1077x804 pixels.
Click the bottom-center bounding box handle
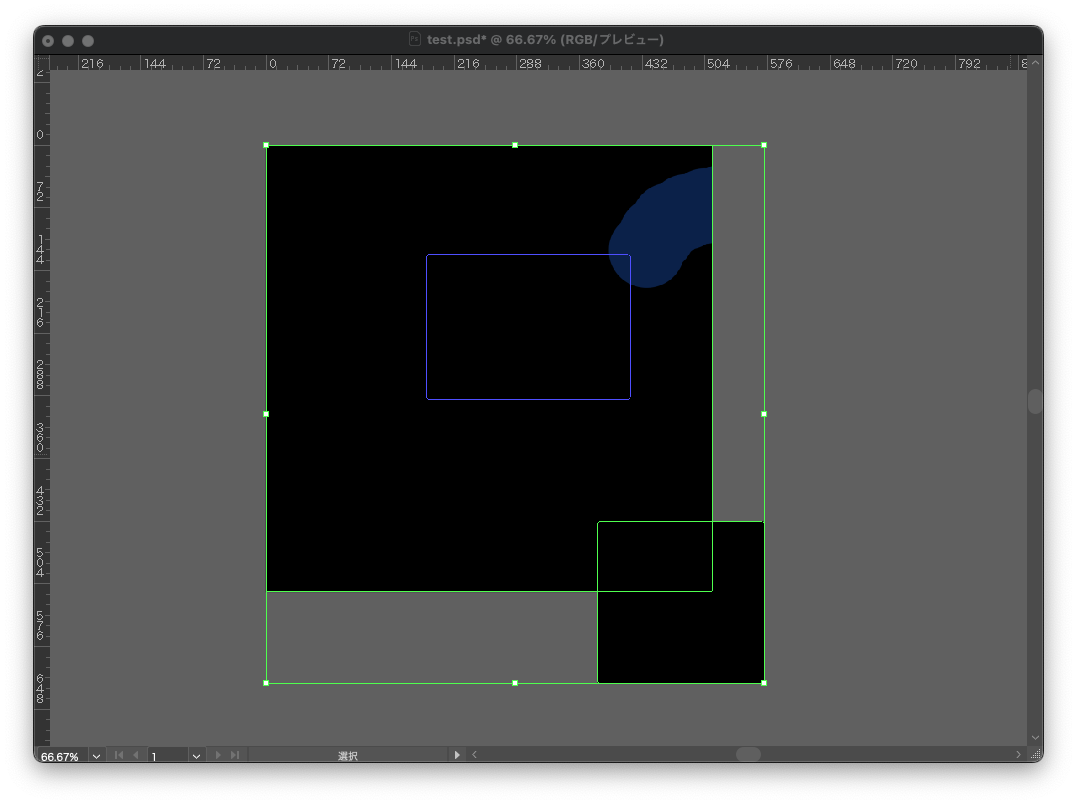pyautogui.click(x=515, y=683)
